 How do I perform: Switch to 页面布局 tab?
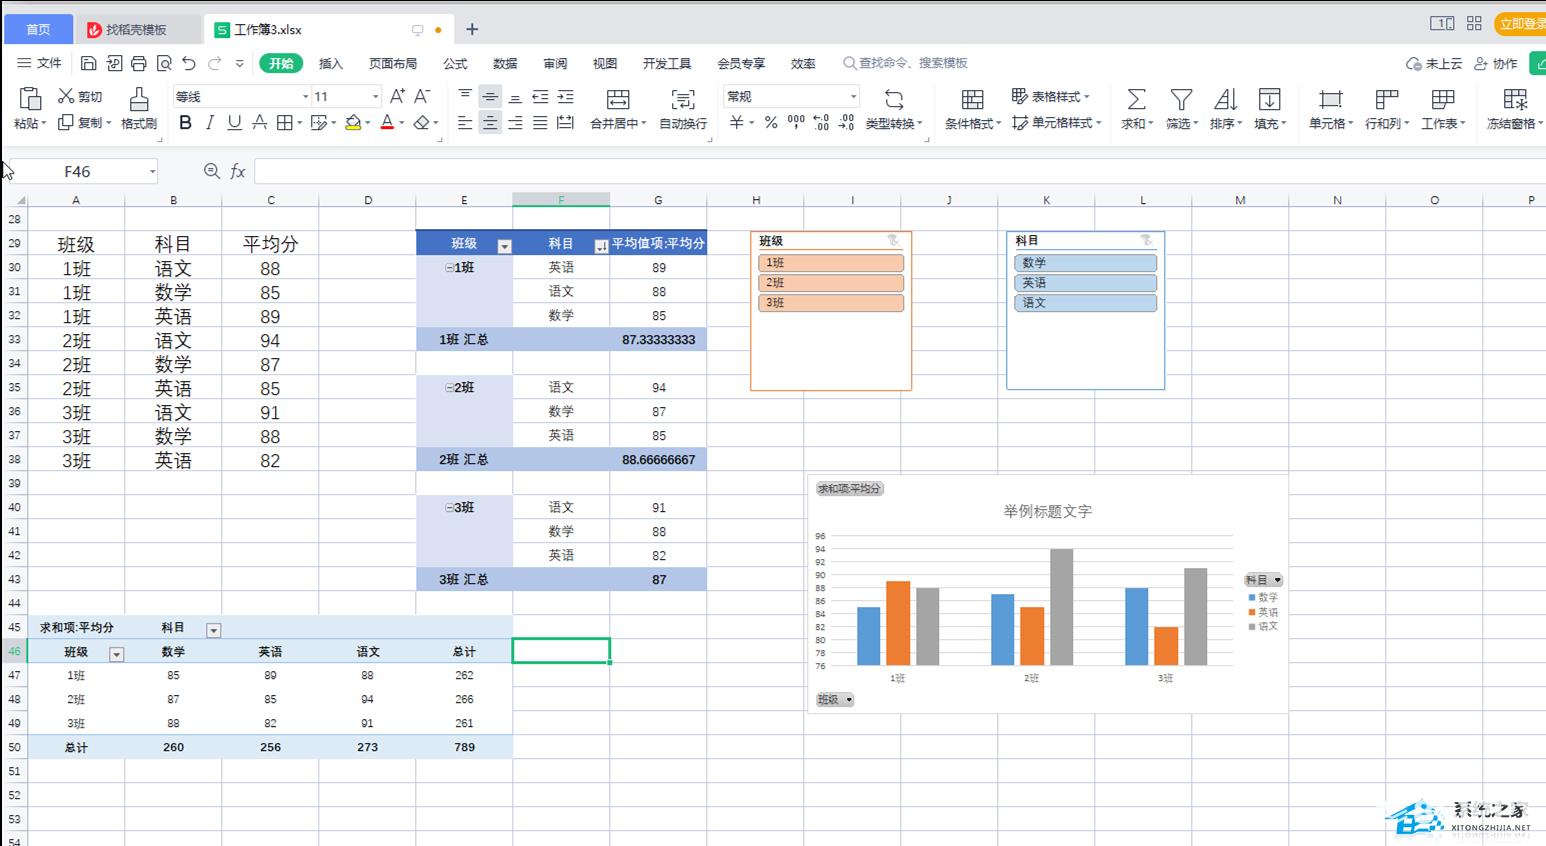(393, 63)
